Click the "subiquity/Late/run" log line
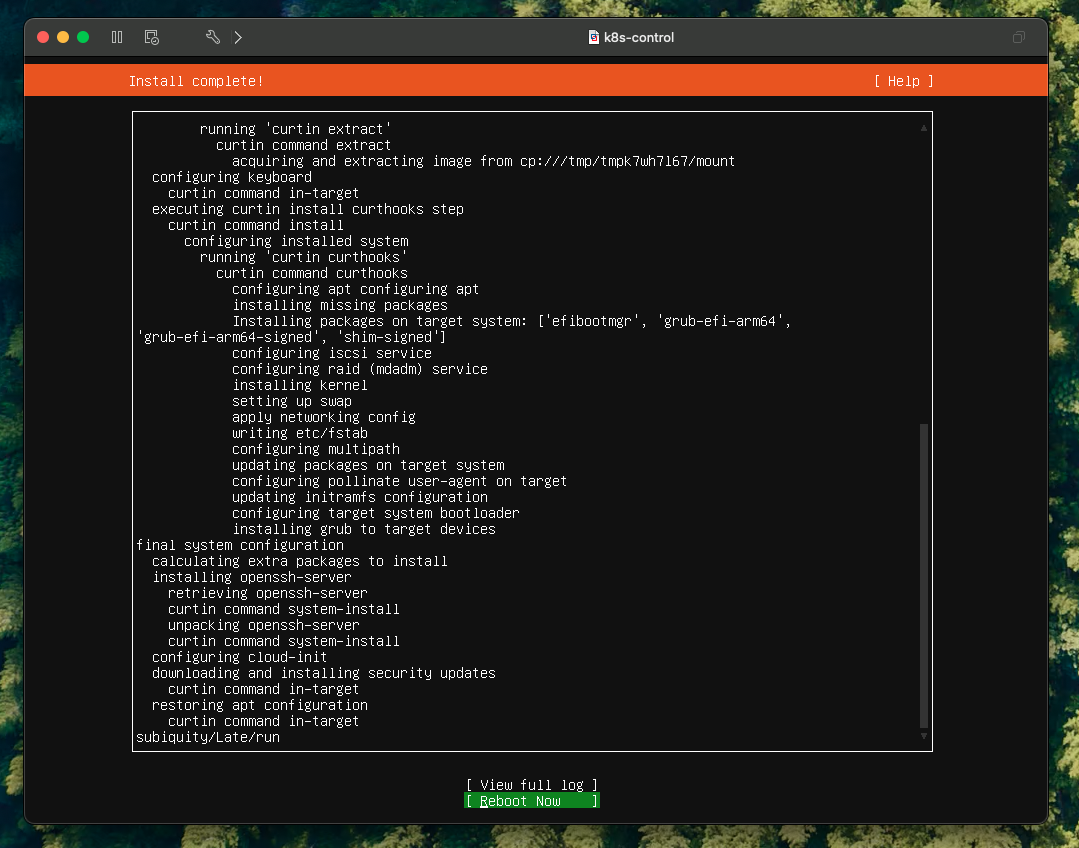 pyautogui.click(x=208, y=737)
